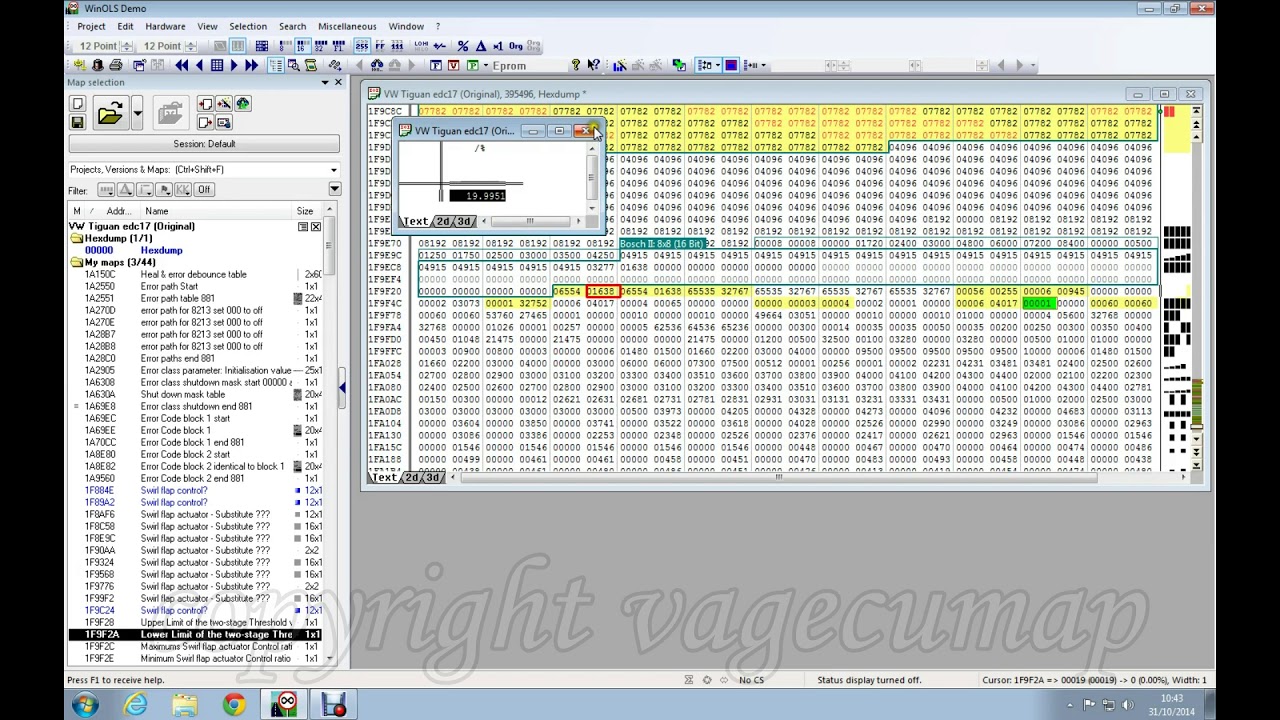
Task: Collapse the My maps folder node
Action: point(76,262)
